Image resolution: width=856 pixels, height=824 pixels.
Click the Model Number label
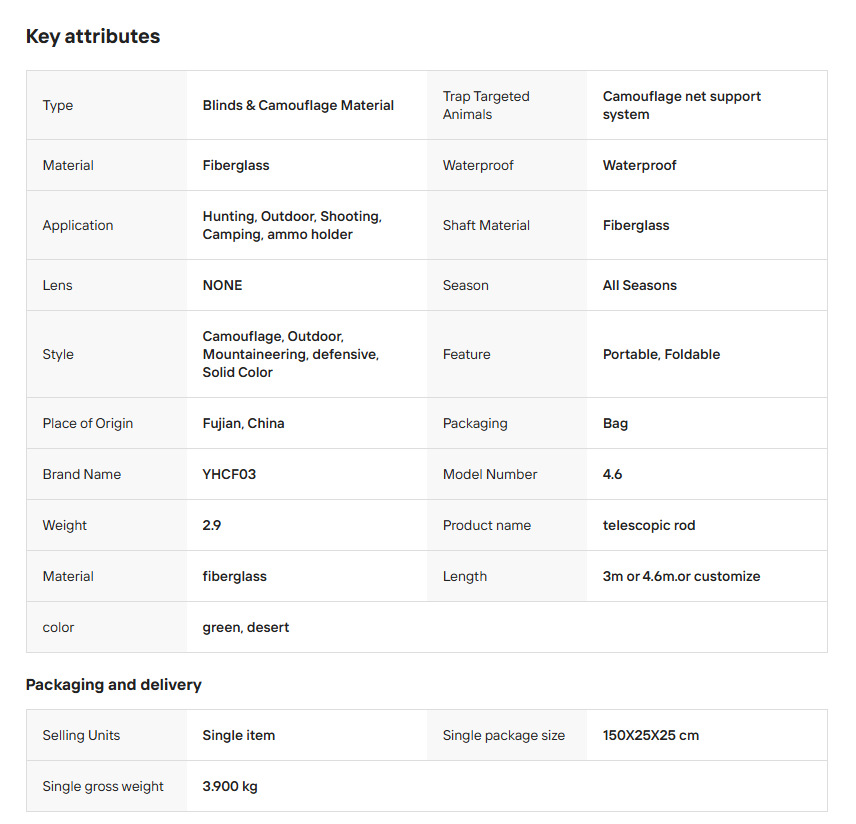point(490,474)
